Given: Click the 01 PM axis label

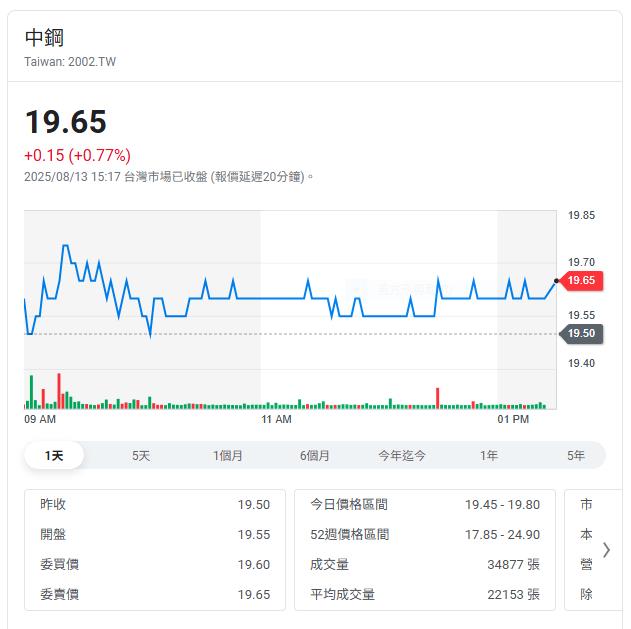Looking at the screenshot, I should pos(513,419).
